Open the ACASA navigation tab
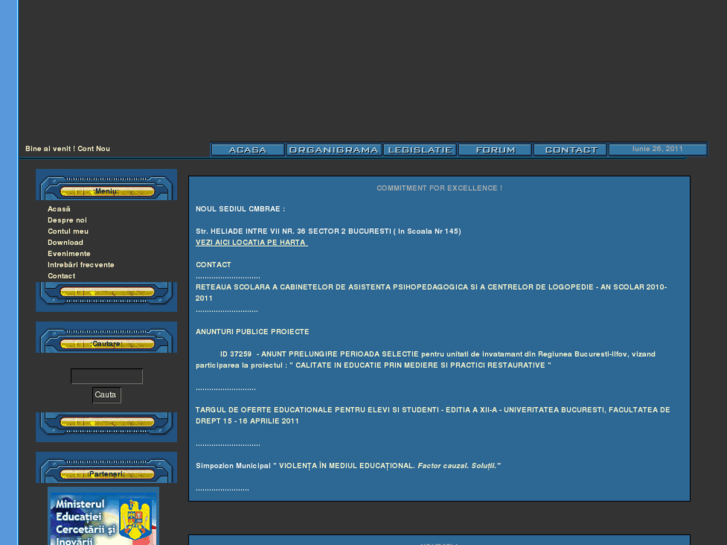The image size is (727, 545). 248,150
